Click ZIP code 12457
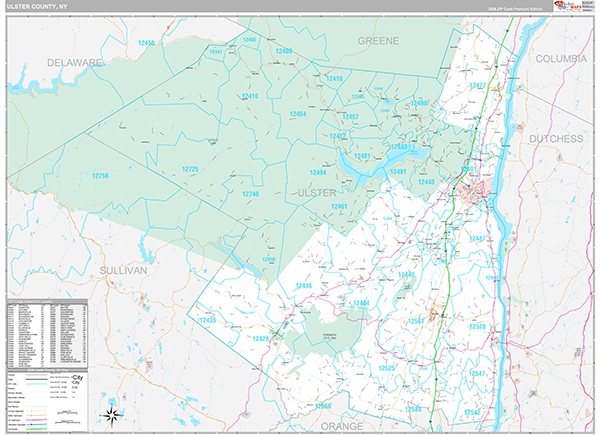This screenshot has width=600, height=435. pyautogui.click(x=350, y=116)
